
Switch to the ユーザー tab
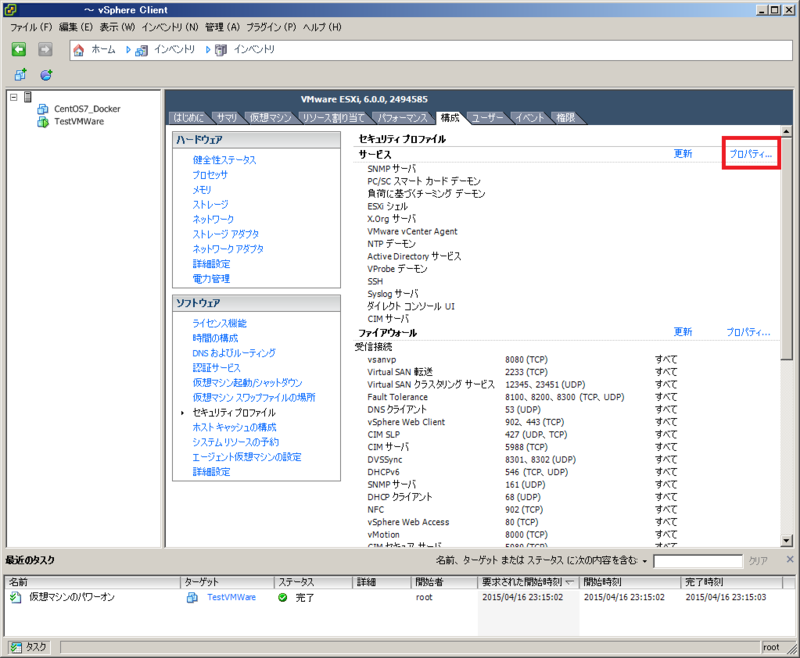(x=487, y=118)
